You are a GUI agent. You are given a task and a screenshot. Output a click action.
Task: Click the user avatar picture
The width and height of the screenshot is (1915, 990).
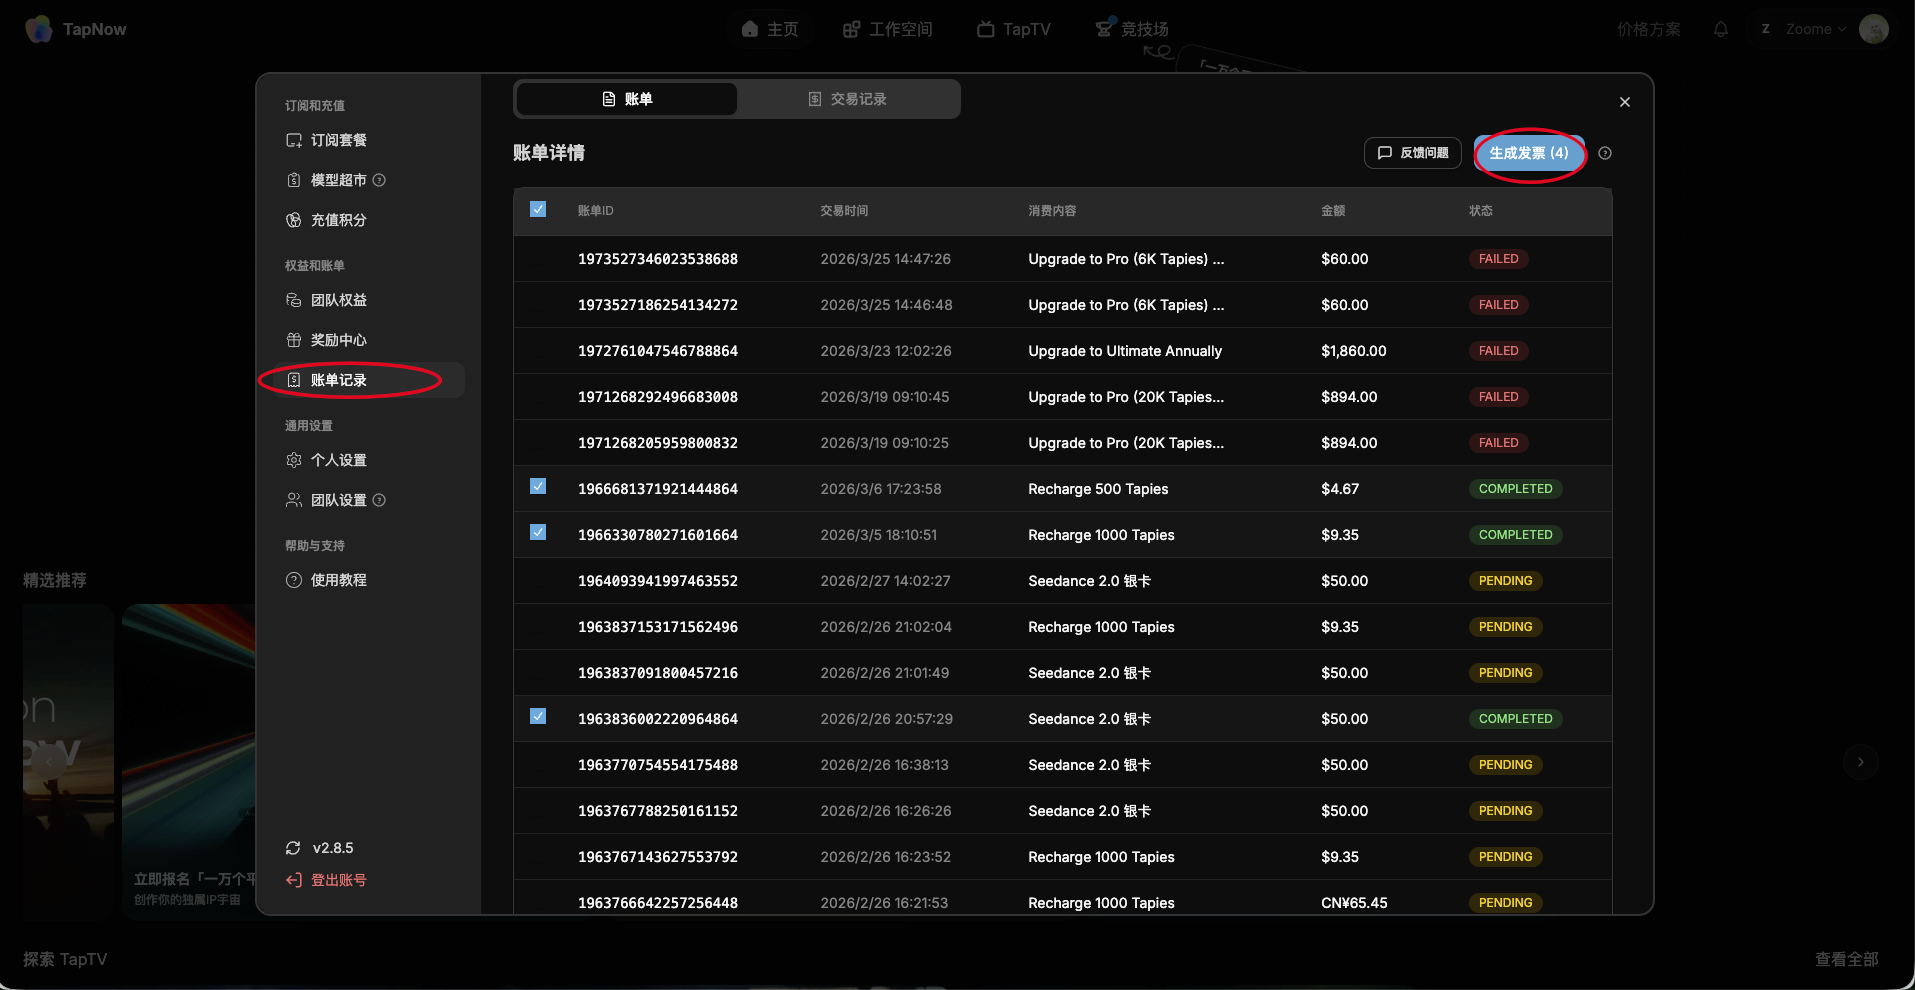(x=1873, y=29)
